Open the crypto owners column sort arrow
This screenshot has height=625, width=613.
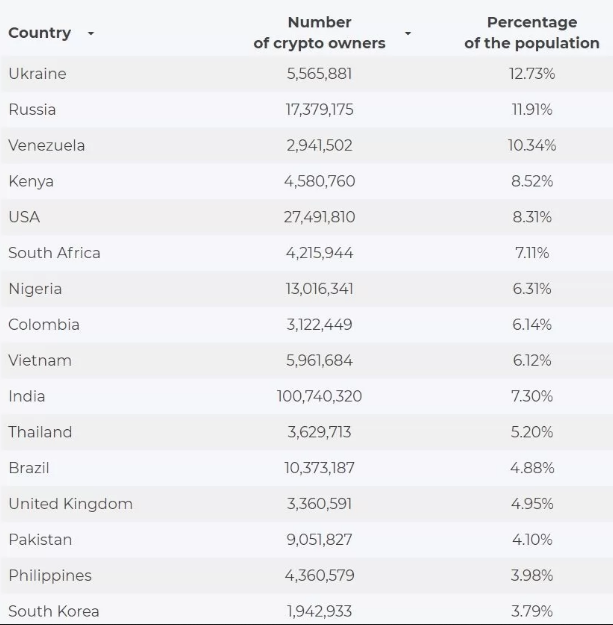point(407,34)
